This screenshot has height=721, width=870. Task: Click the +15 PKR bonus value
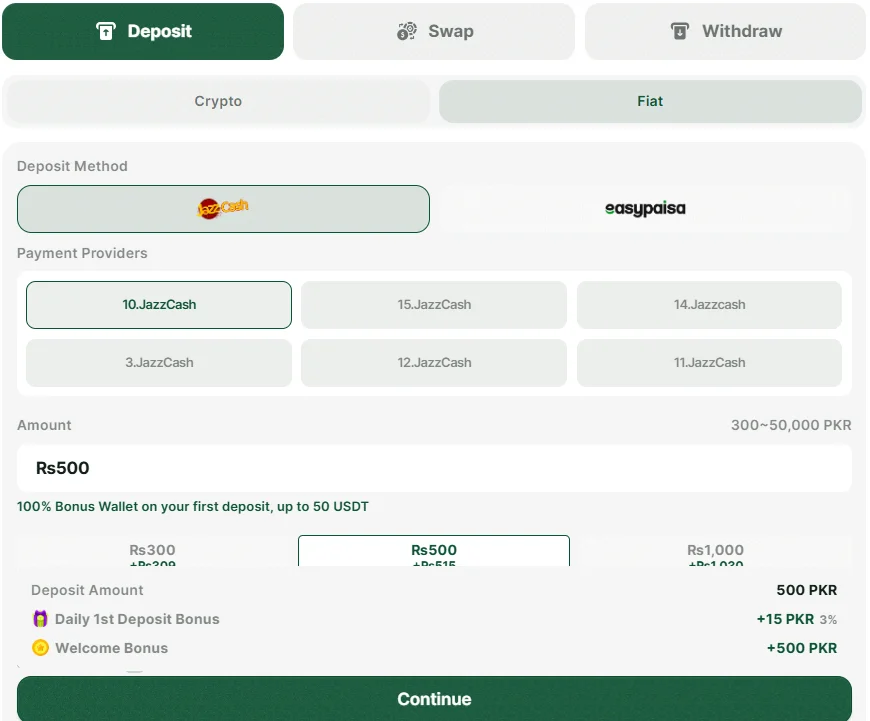[785, 619]
